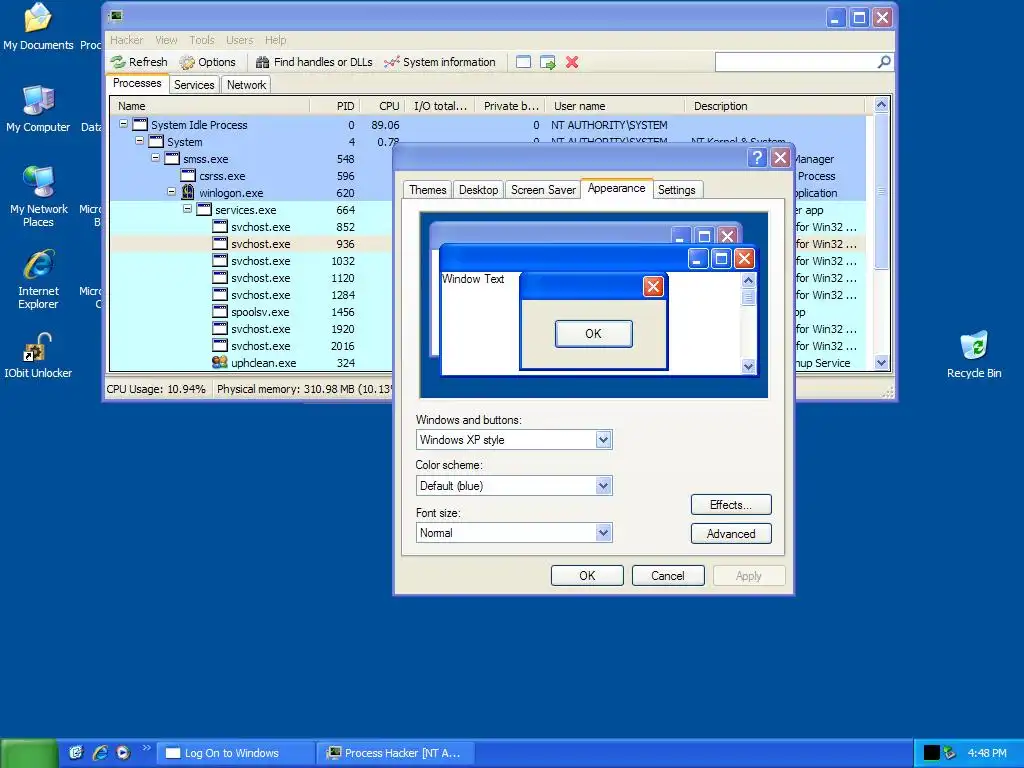Screen dimensions: 1024x768
Task: Switch to the Desktop tab
Action: click(478, 190)
